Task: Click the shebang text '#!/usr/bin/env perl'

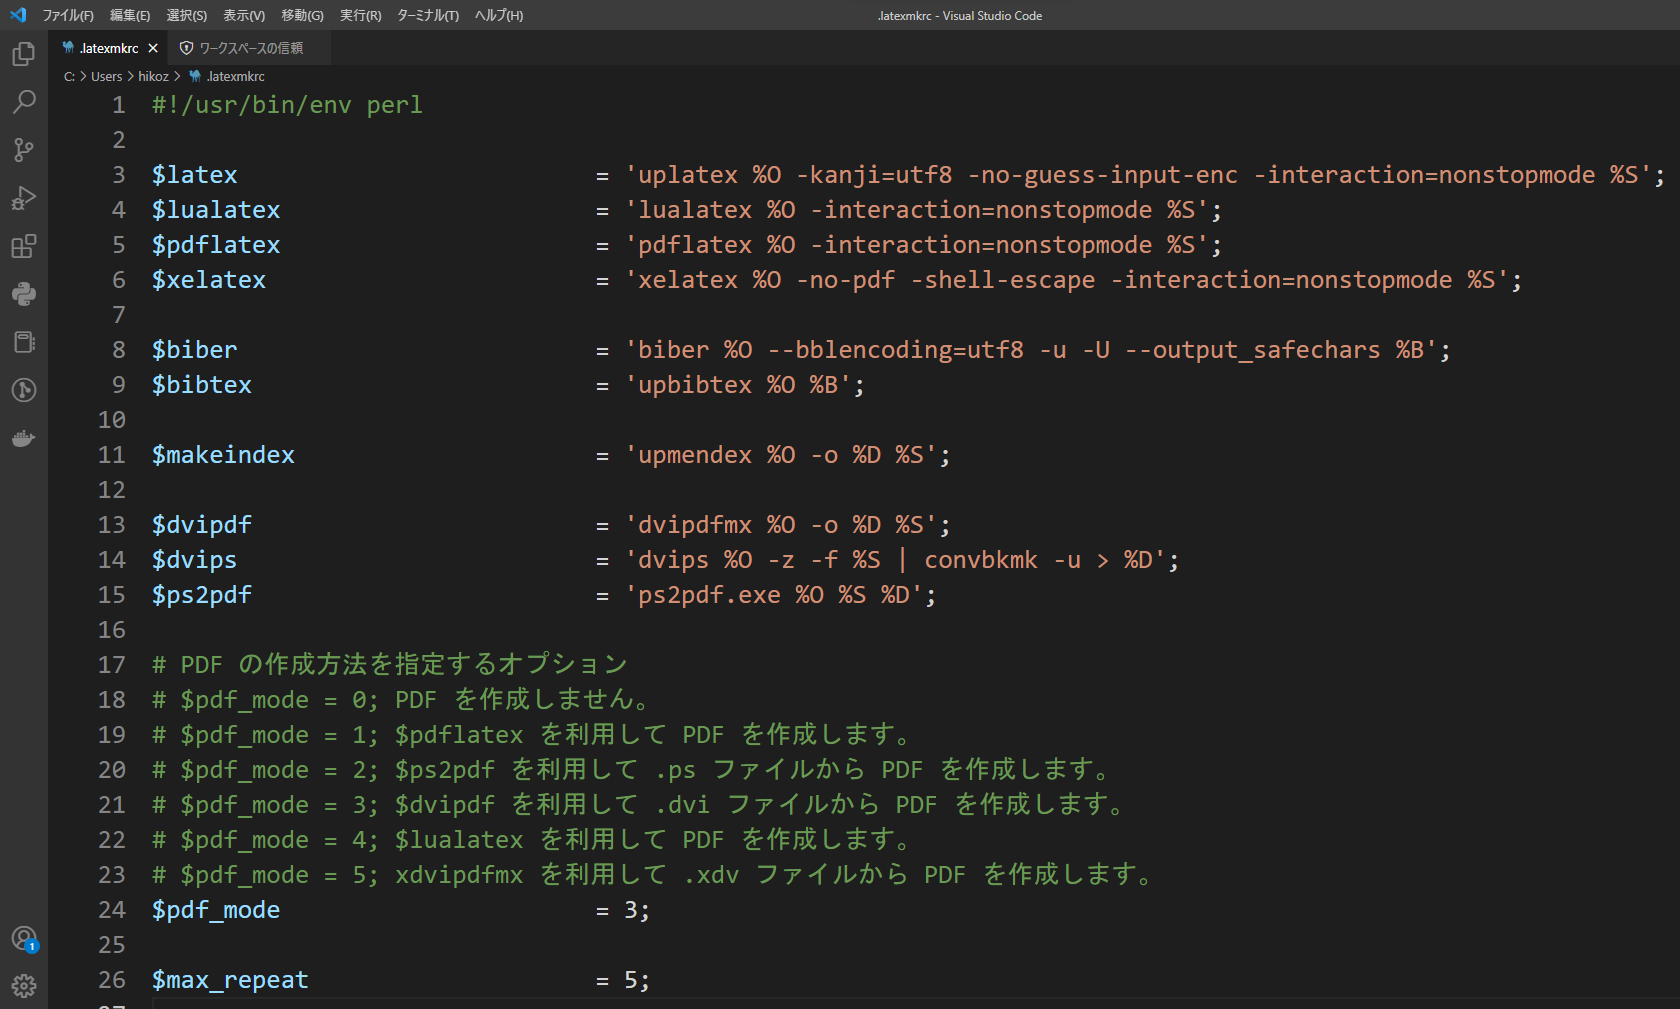Action: coord(287,105)
